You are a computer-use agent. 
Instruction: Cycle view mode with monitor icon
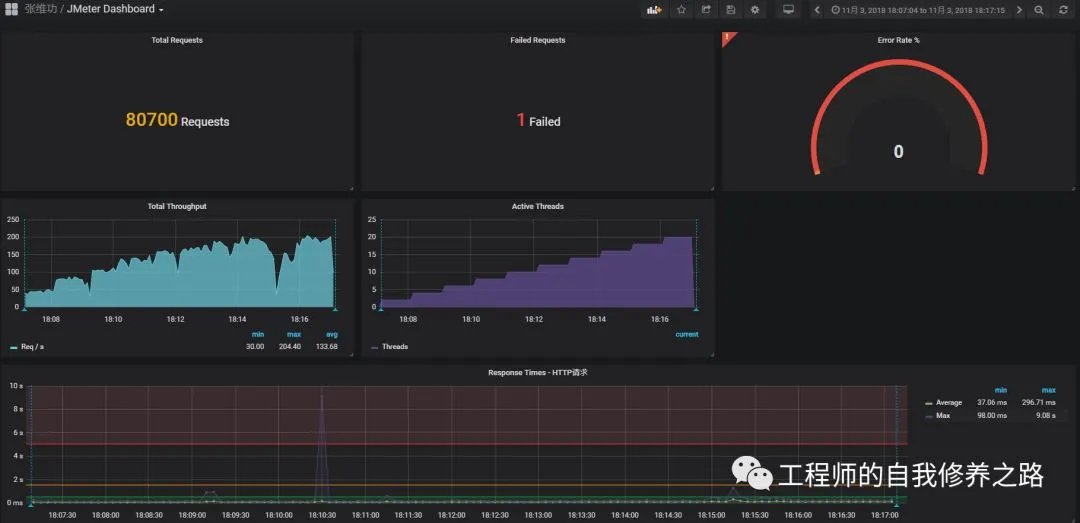[x=789, y=10]
